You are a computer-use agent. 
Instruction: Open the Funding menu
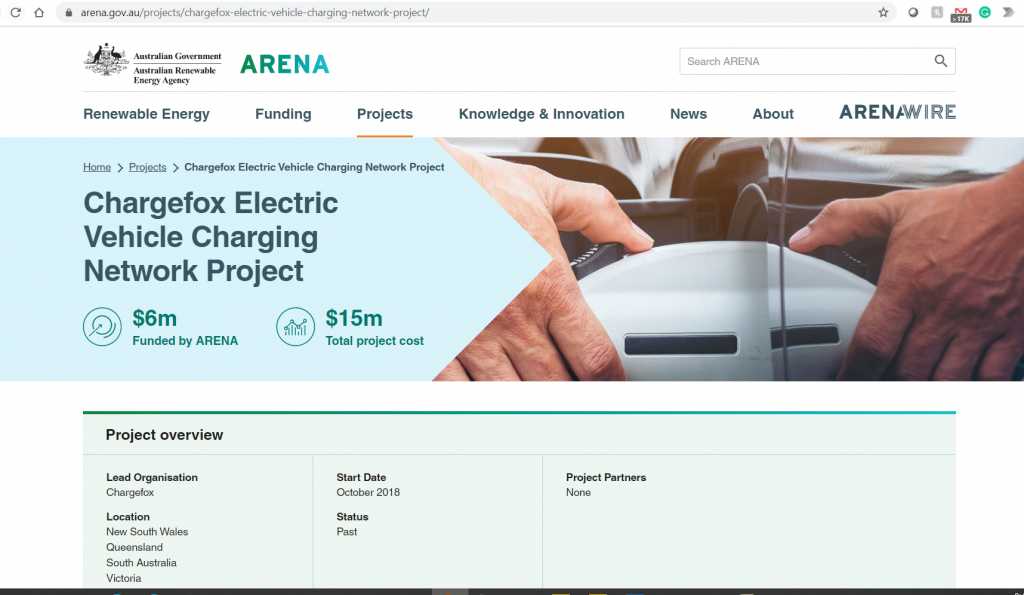(x=283, y=114)
